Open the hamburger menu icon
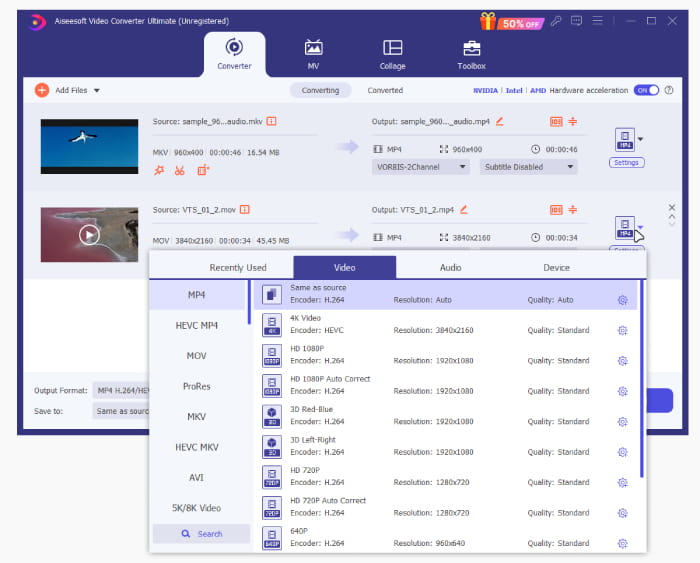Viewport: 700px width, 563px height. point(597,21)
